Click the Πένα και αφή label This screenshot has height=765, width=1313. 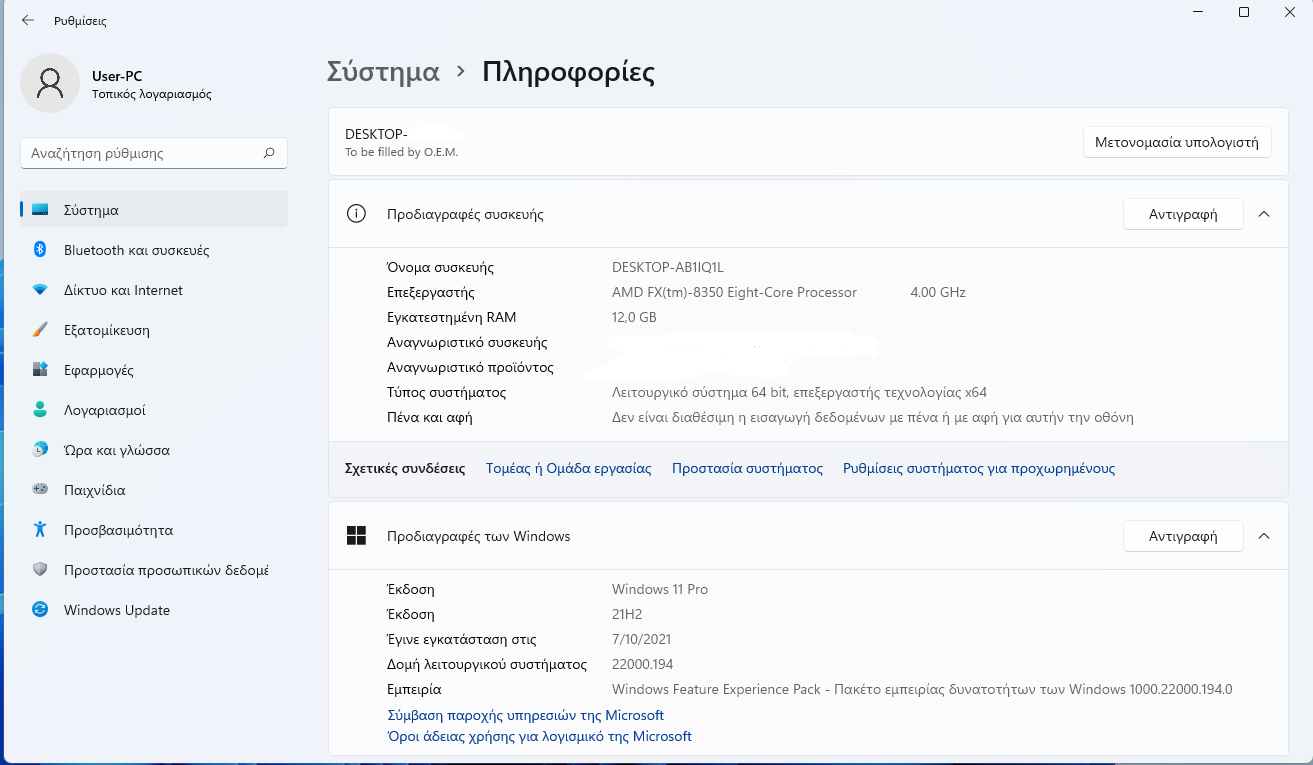tap(429, 417)
